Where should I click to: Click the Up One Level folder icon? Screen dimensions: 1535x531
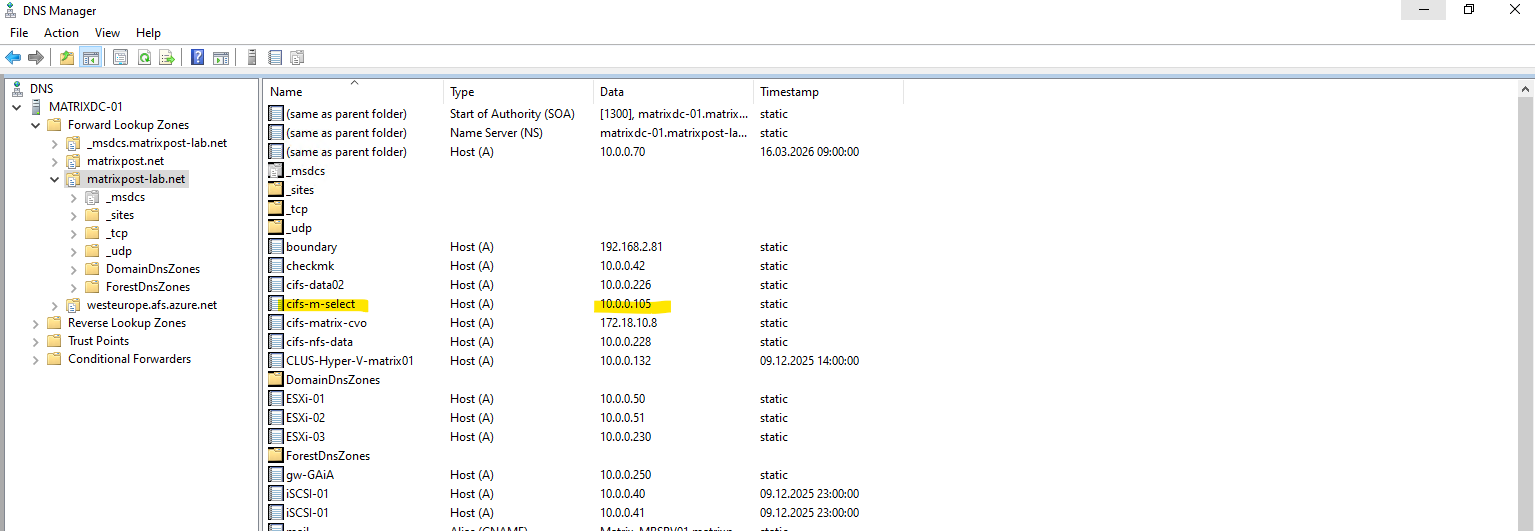coord(67,57)
